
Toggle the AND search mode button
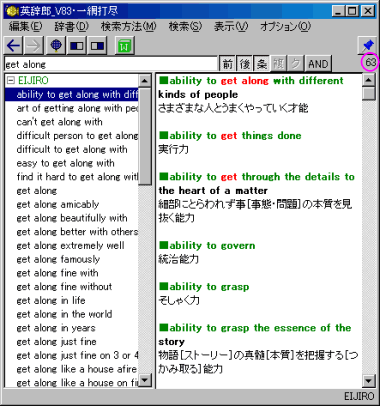(318, 64)
